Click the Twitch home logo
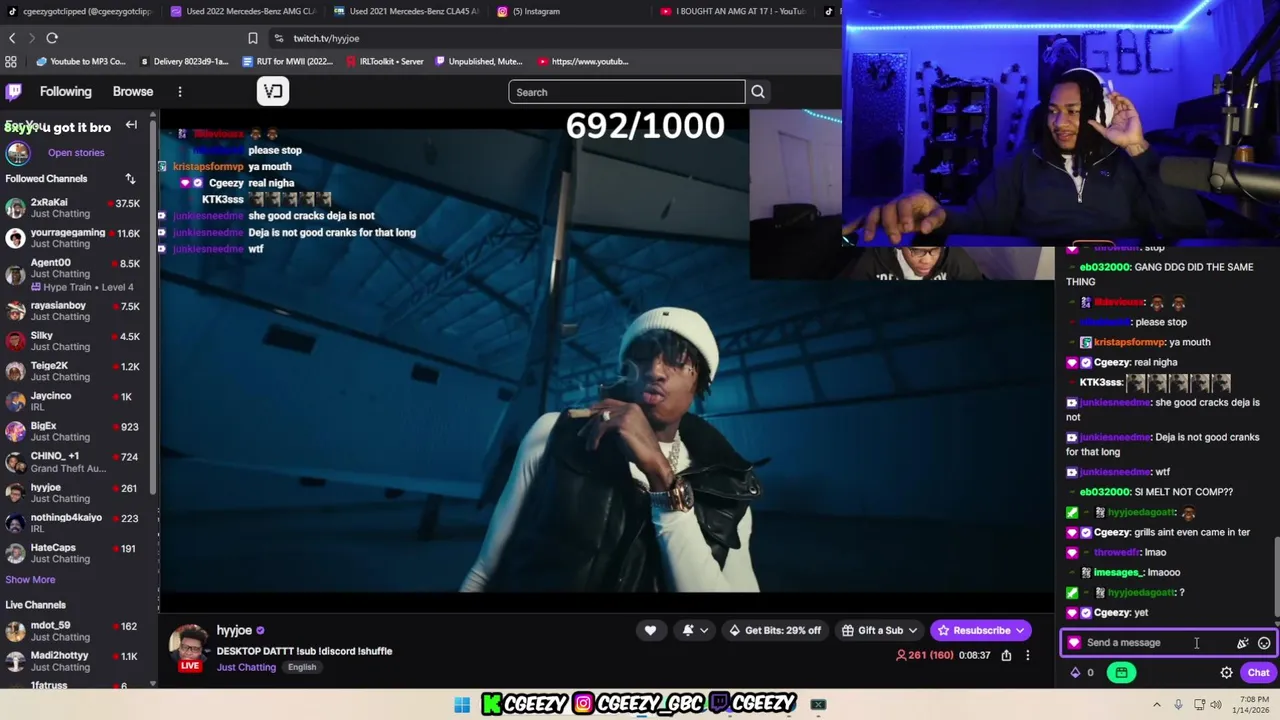1280x720 pixels. click(x=14, y=92)
